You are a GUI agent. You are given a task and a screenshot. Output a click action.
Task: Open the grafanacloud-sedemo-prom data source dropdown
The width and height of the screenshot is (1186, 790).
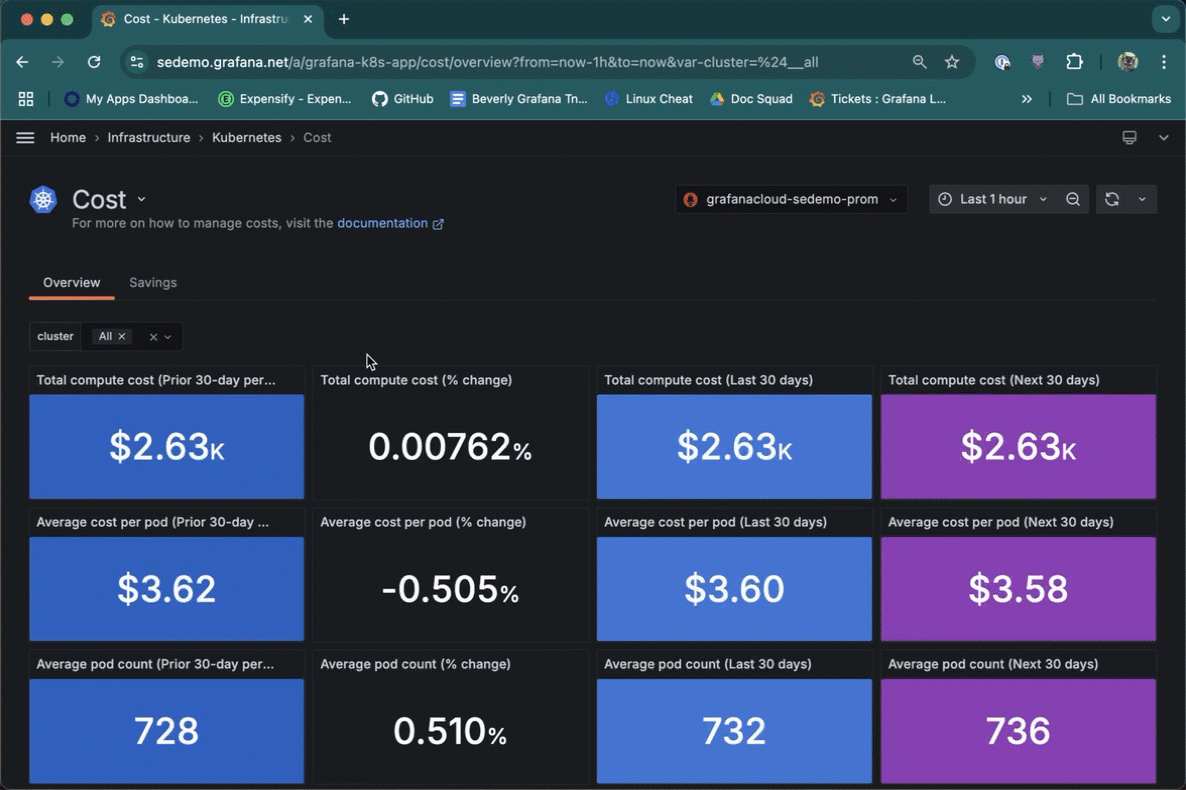tap(791, 199)
